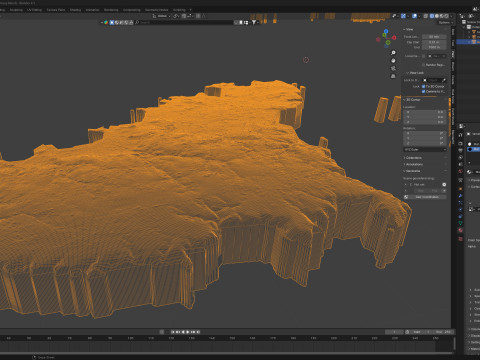Open the Animation workspace tab
Viewport: 480px width, 360px height.
(x=92, y=10)
